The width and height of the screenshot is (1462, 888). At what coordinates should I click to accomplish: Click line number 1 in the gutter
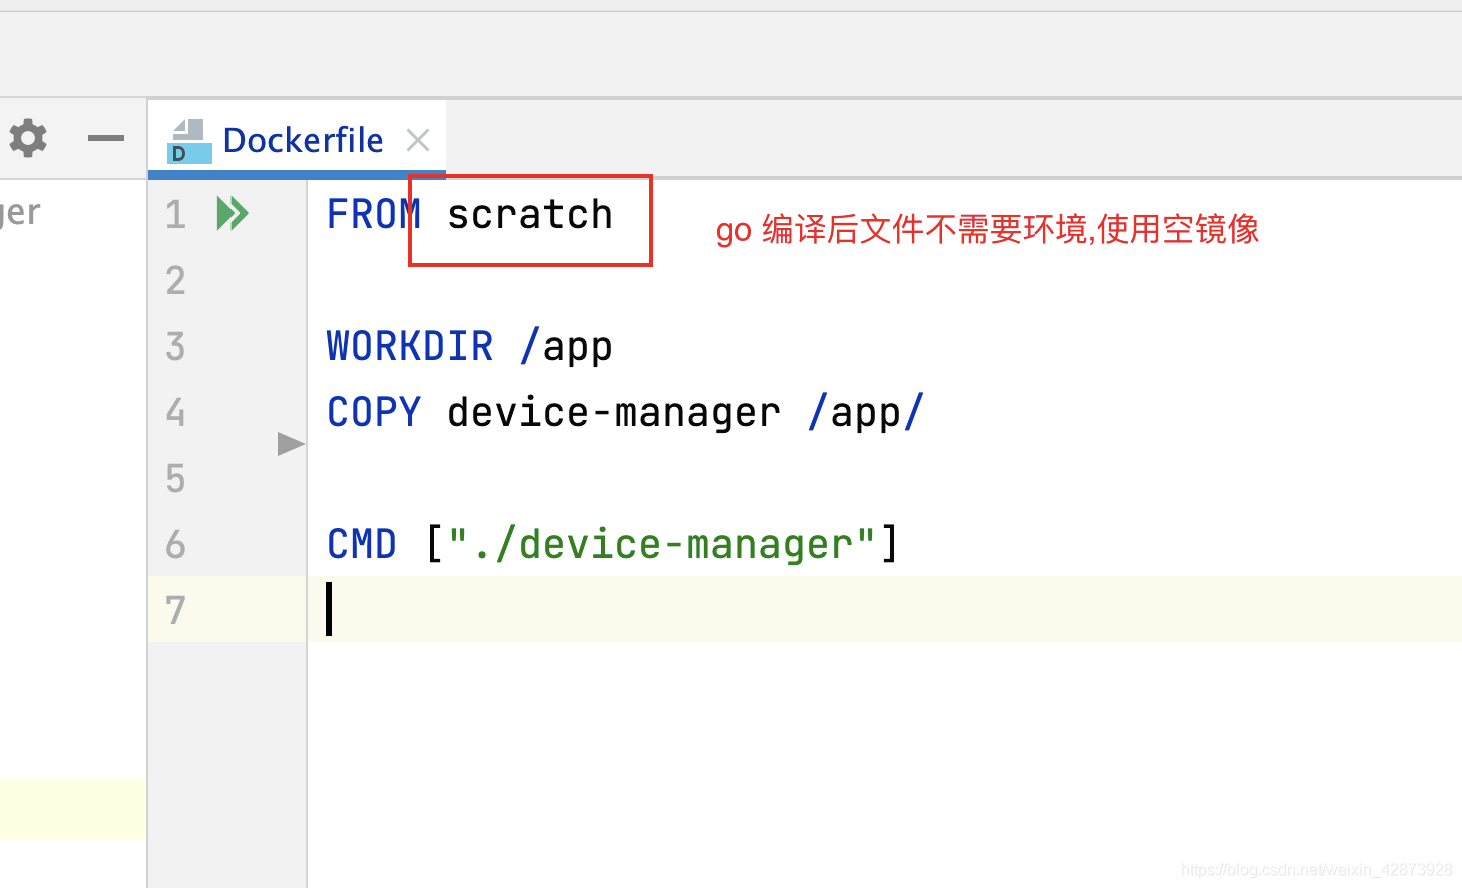[x=174, y=213]
